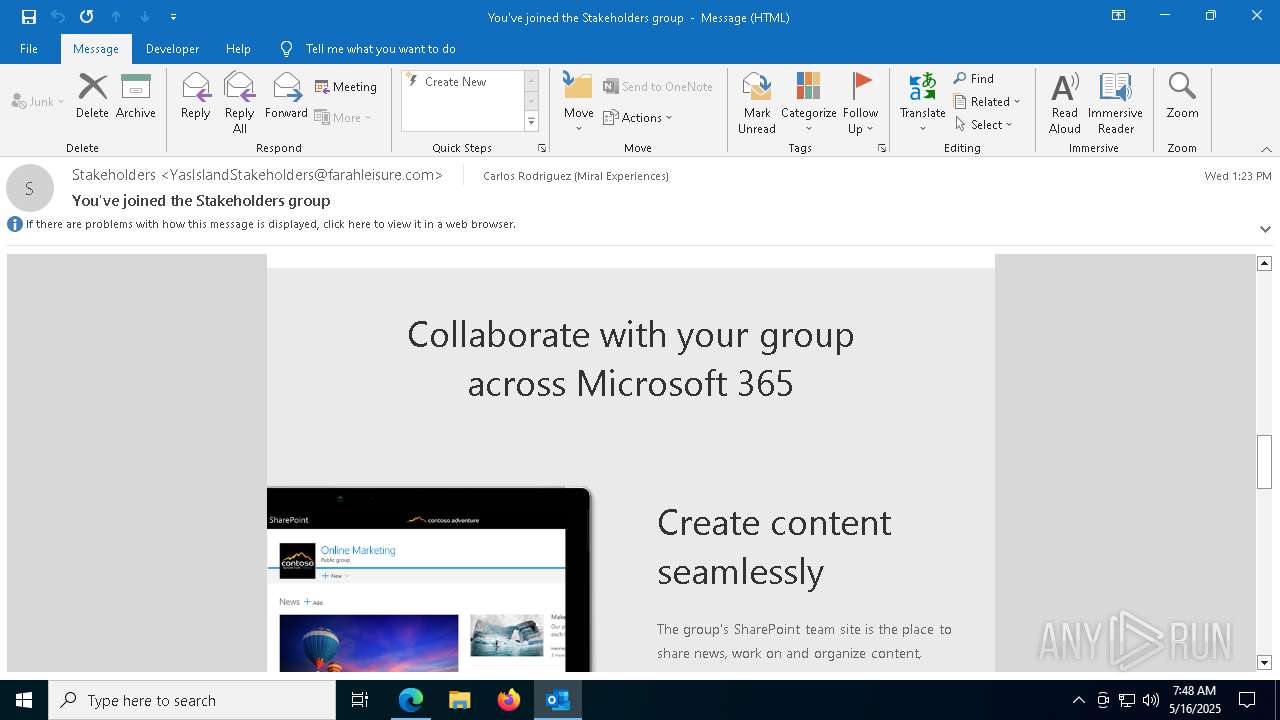Open the File tab
1280x720 pixels.
(29, 49)
